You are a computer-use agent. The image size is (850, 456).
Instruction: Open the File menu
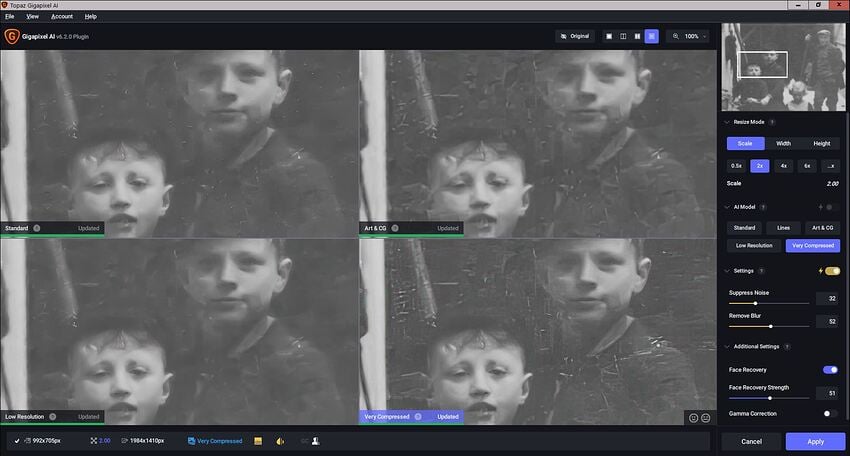point(10,17)
